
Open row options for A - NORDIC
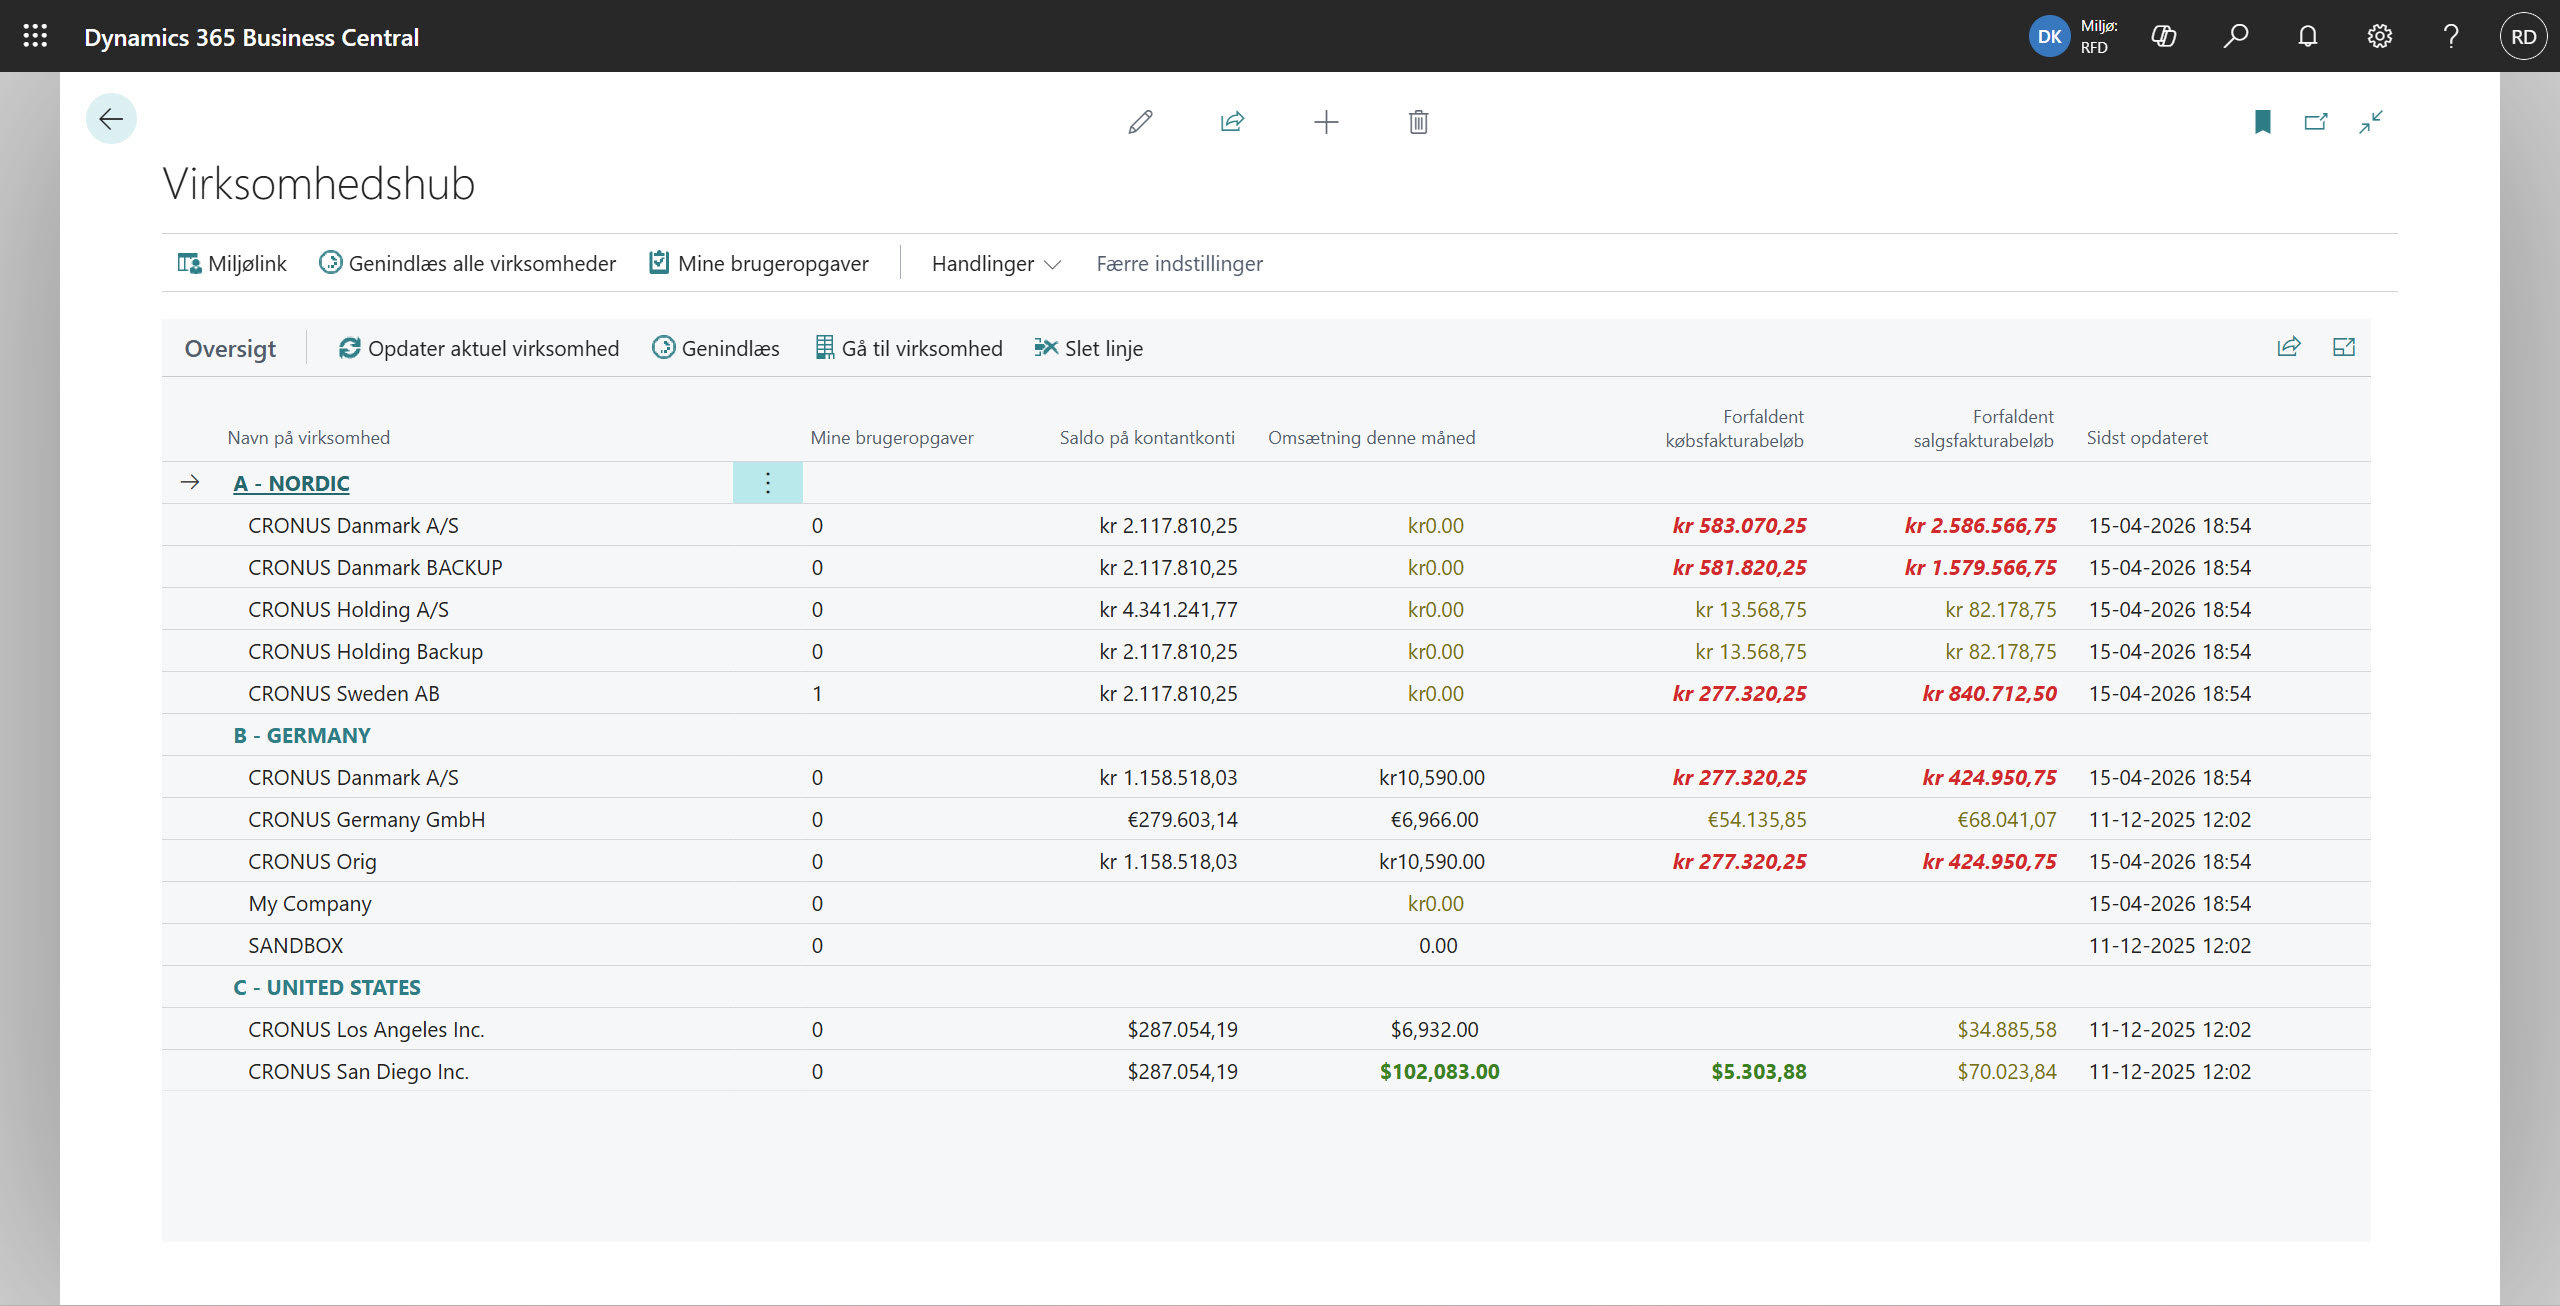[767, 483]
